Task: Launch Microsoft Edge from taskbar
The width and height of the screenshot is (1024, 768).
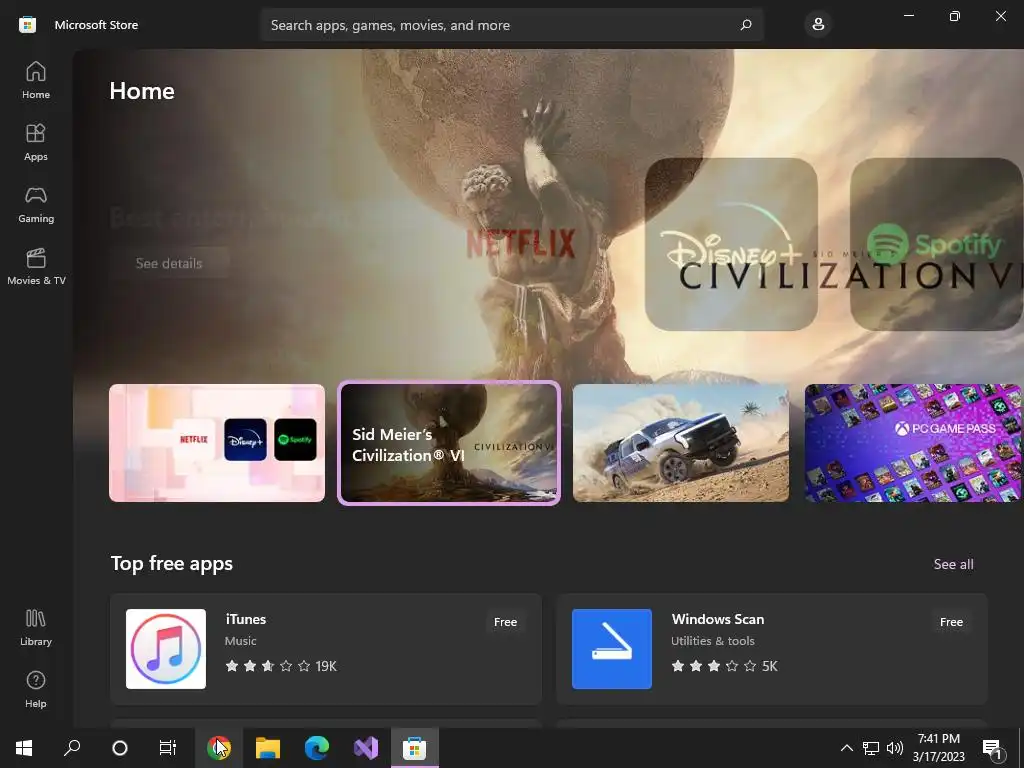Action: [317, 748]
